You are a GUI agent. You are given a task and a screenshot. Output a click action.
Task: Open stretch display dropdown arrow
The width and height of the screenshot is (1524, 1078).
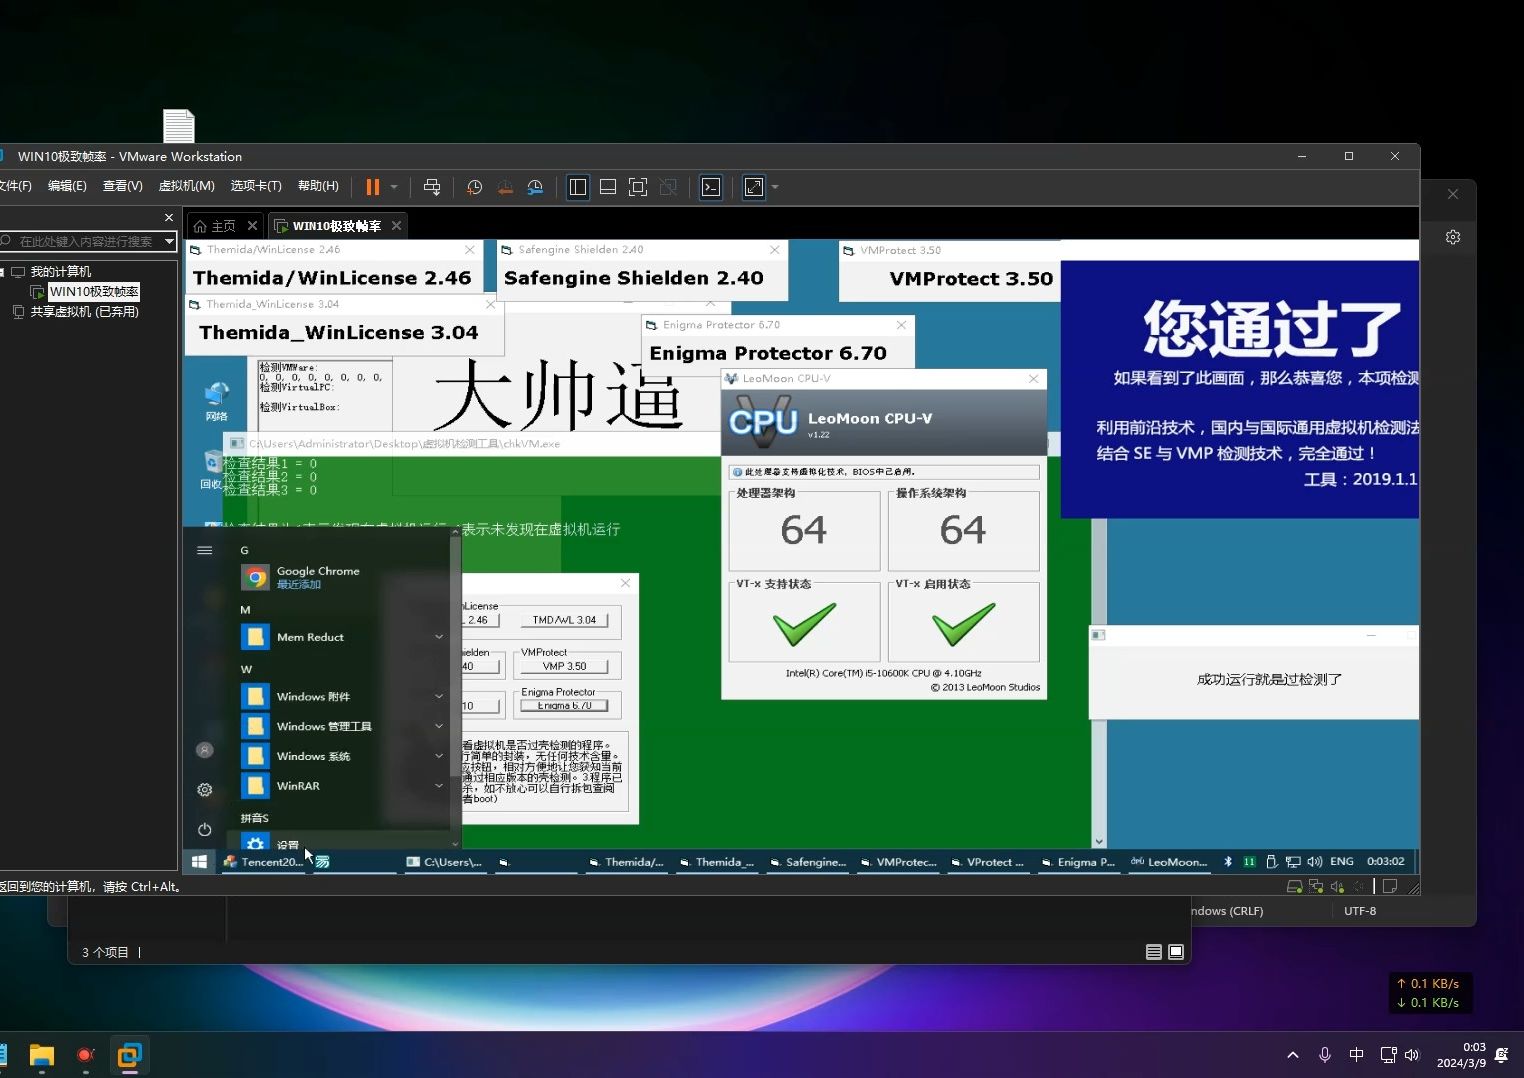(x=775, y=187)
